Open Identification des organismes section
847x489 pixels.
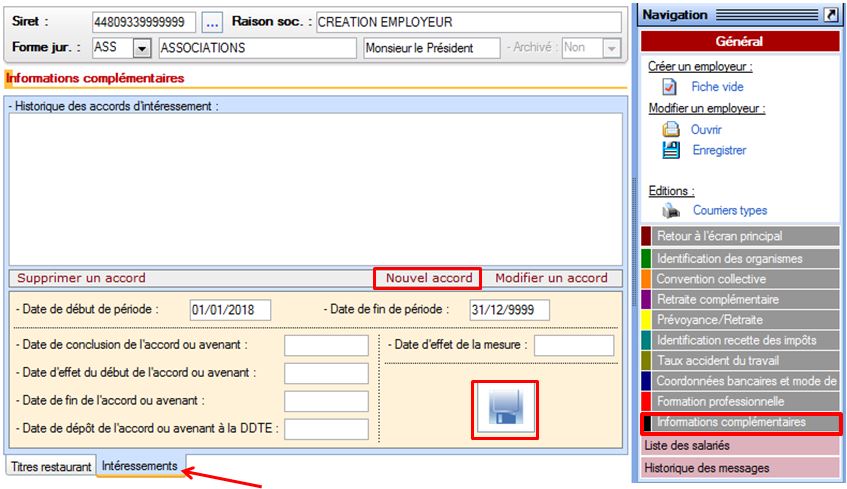(741, 258)
